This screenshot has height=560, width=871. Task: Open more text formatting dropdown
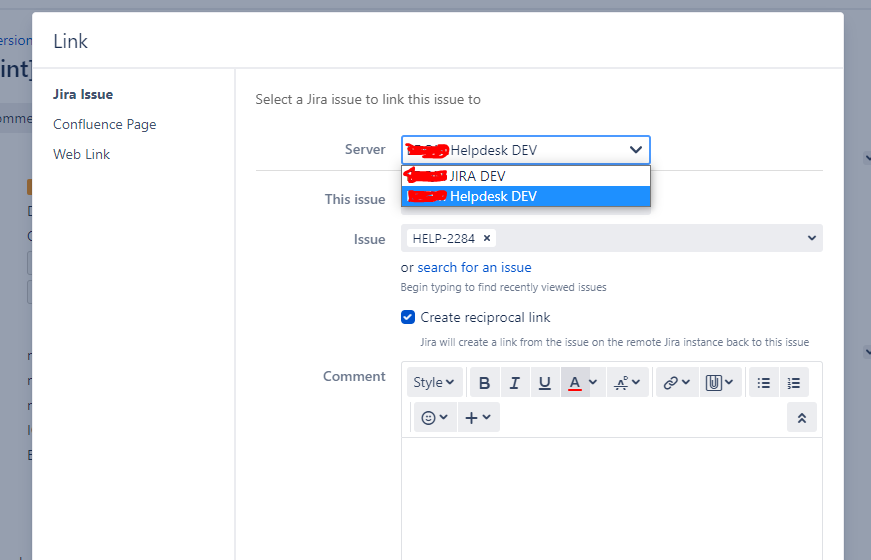click(x=628, y=382)
